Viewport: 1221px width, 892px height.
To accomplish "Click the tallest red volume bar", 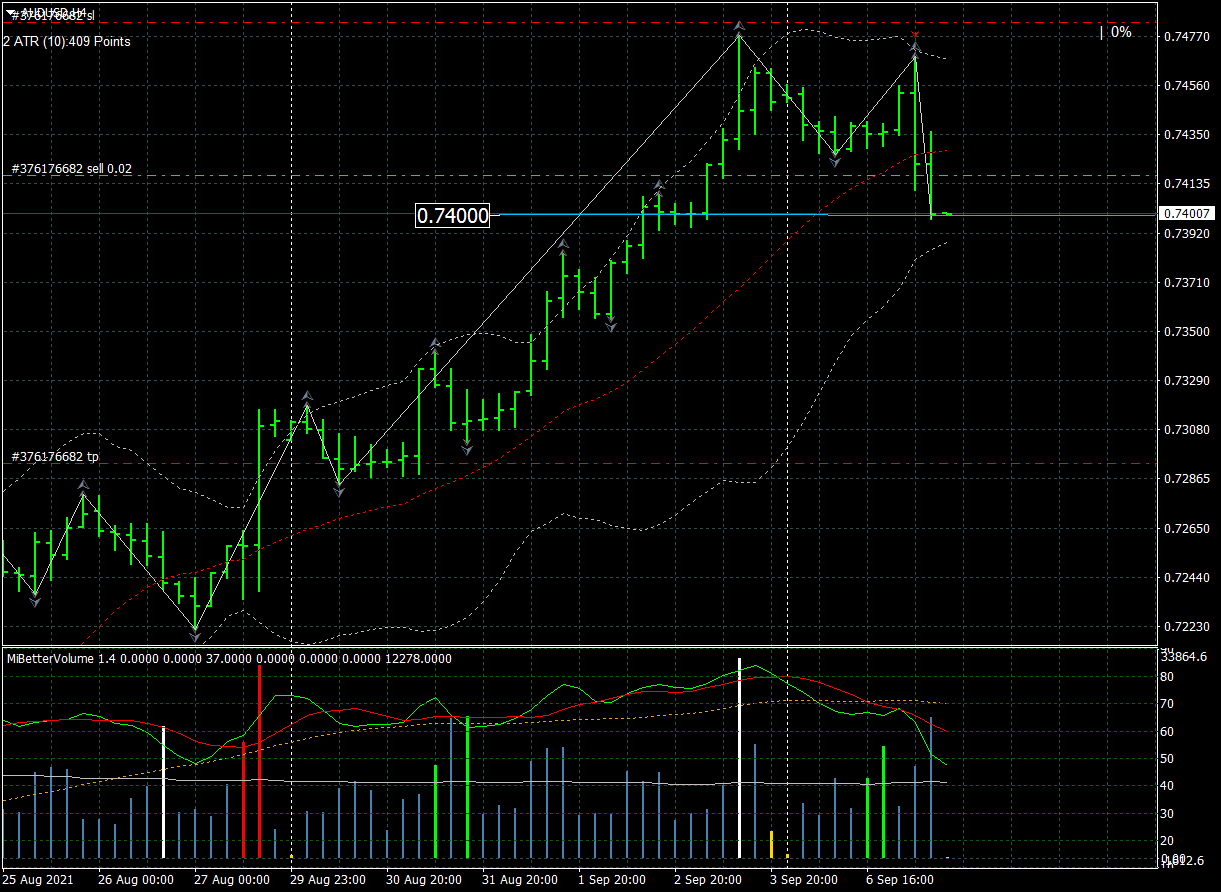I will 259,762.
